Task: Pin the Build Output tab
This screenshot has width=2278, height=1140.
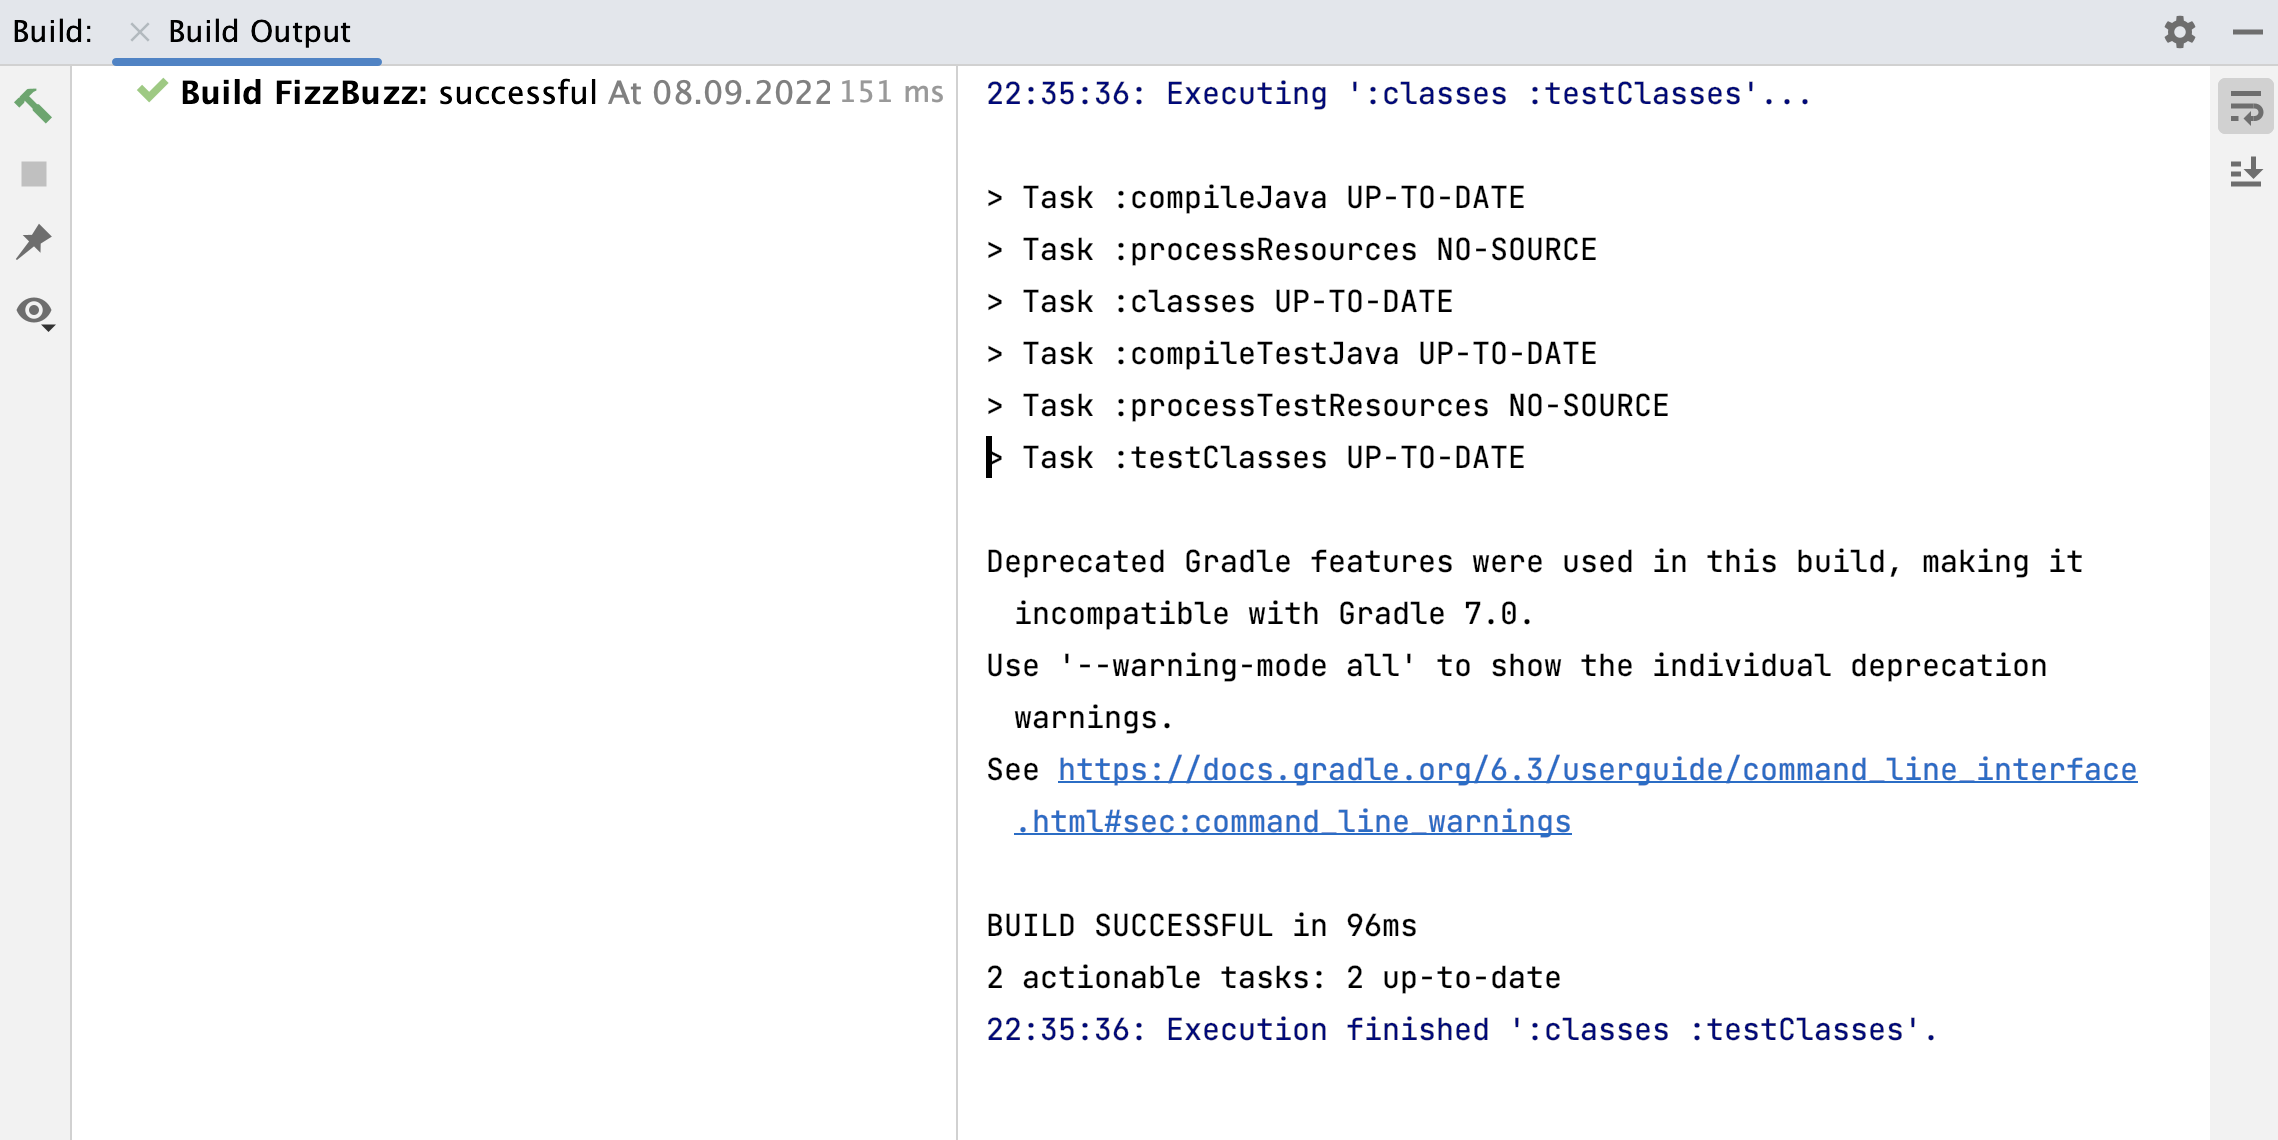Action: (33, 241)
